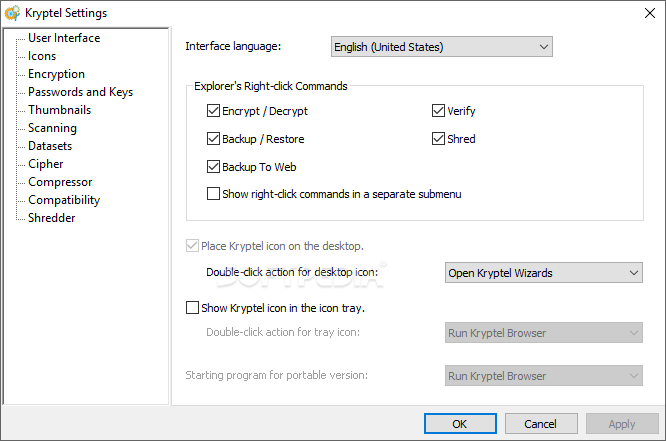Click the Apply button
The height and width of the screenshot is (441, 666).
point(622,424)
